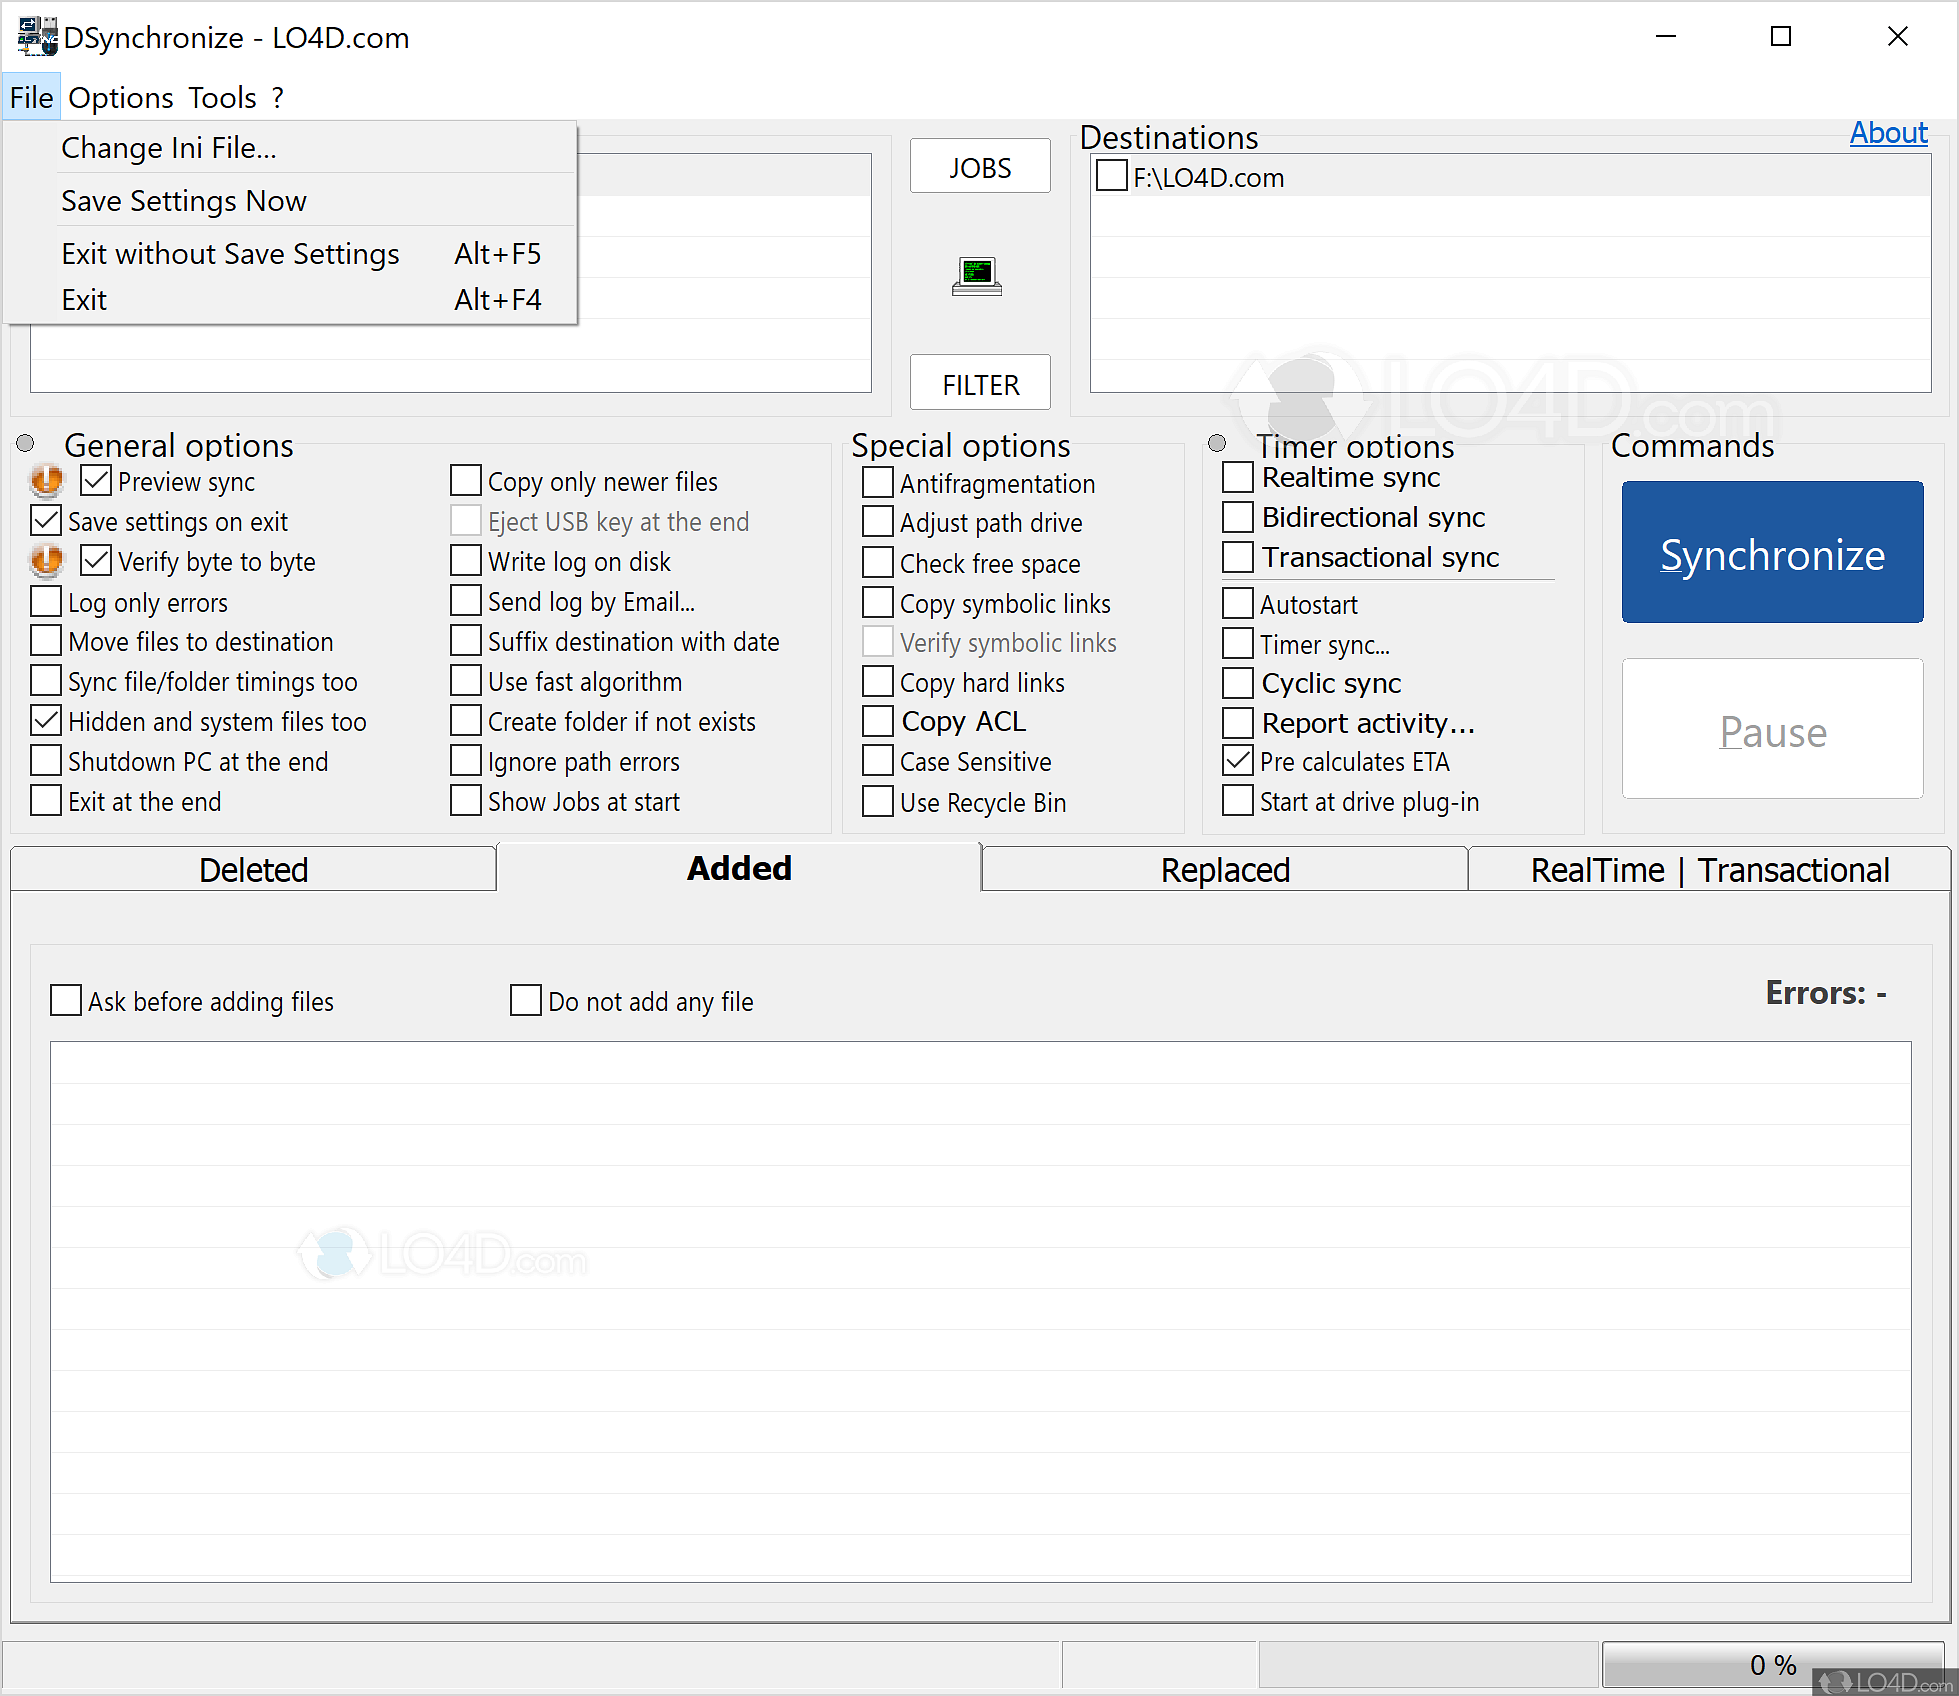Enable Bidirectional sync
The width and height of the screenshot is (1959, 1696).
pos(1236,517)
